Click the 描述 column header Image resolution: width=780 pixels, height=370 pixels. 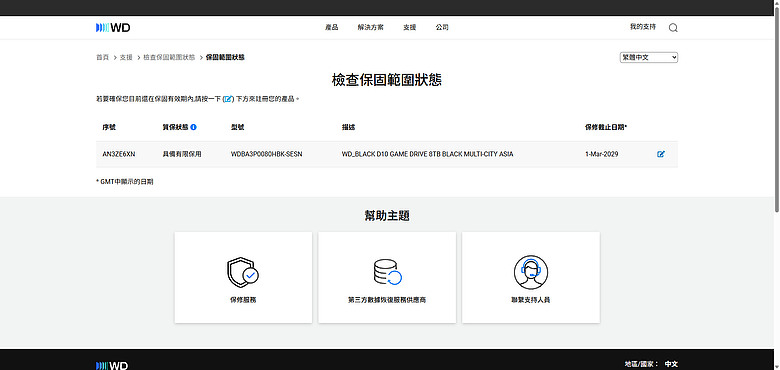tap(348, 127)
